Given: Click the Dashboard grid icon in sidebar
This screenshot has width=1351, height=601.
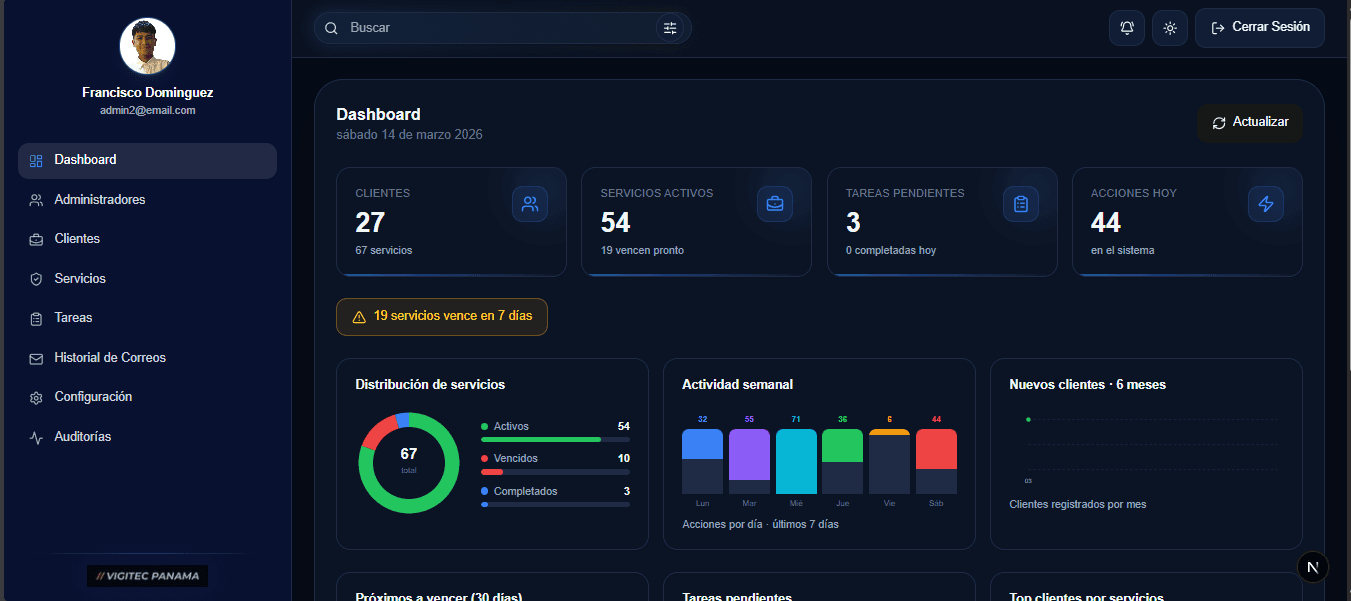Looking at the screenshot, I should 36,160.
